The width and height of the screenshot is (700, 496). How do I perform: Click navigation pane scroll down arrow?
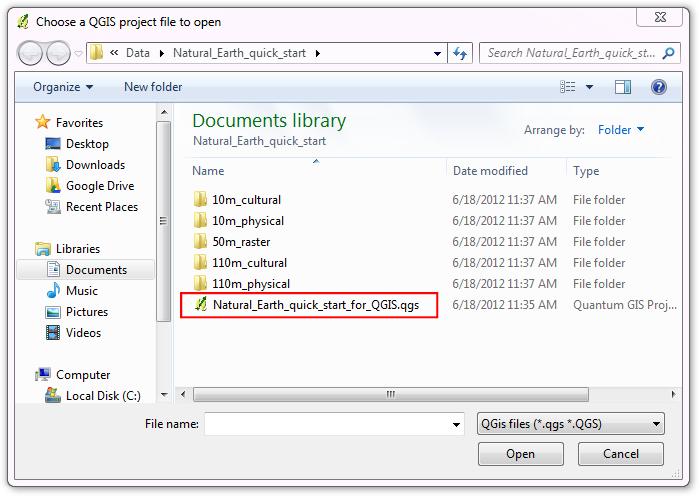pos(164,395)
